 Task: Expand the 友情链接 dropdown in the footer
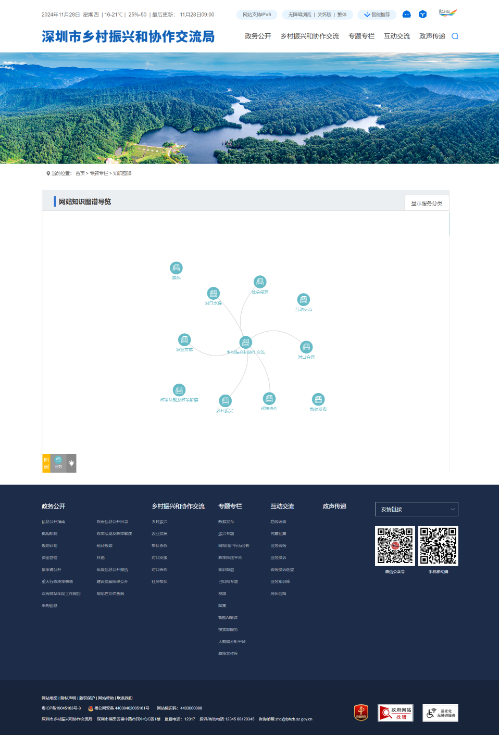pyautogui.click(x=417, y=509)
